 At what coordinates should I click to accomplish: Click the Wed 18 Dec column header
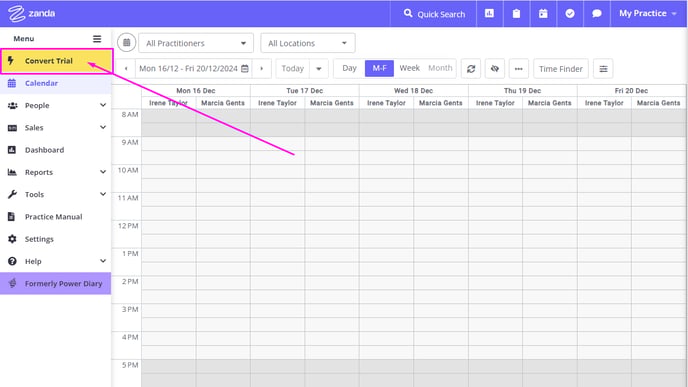pos(413,91)
